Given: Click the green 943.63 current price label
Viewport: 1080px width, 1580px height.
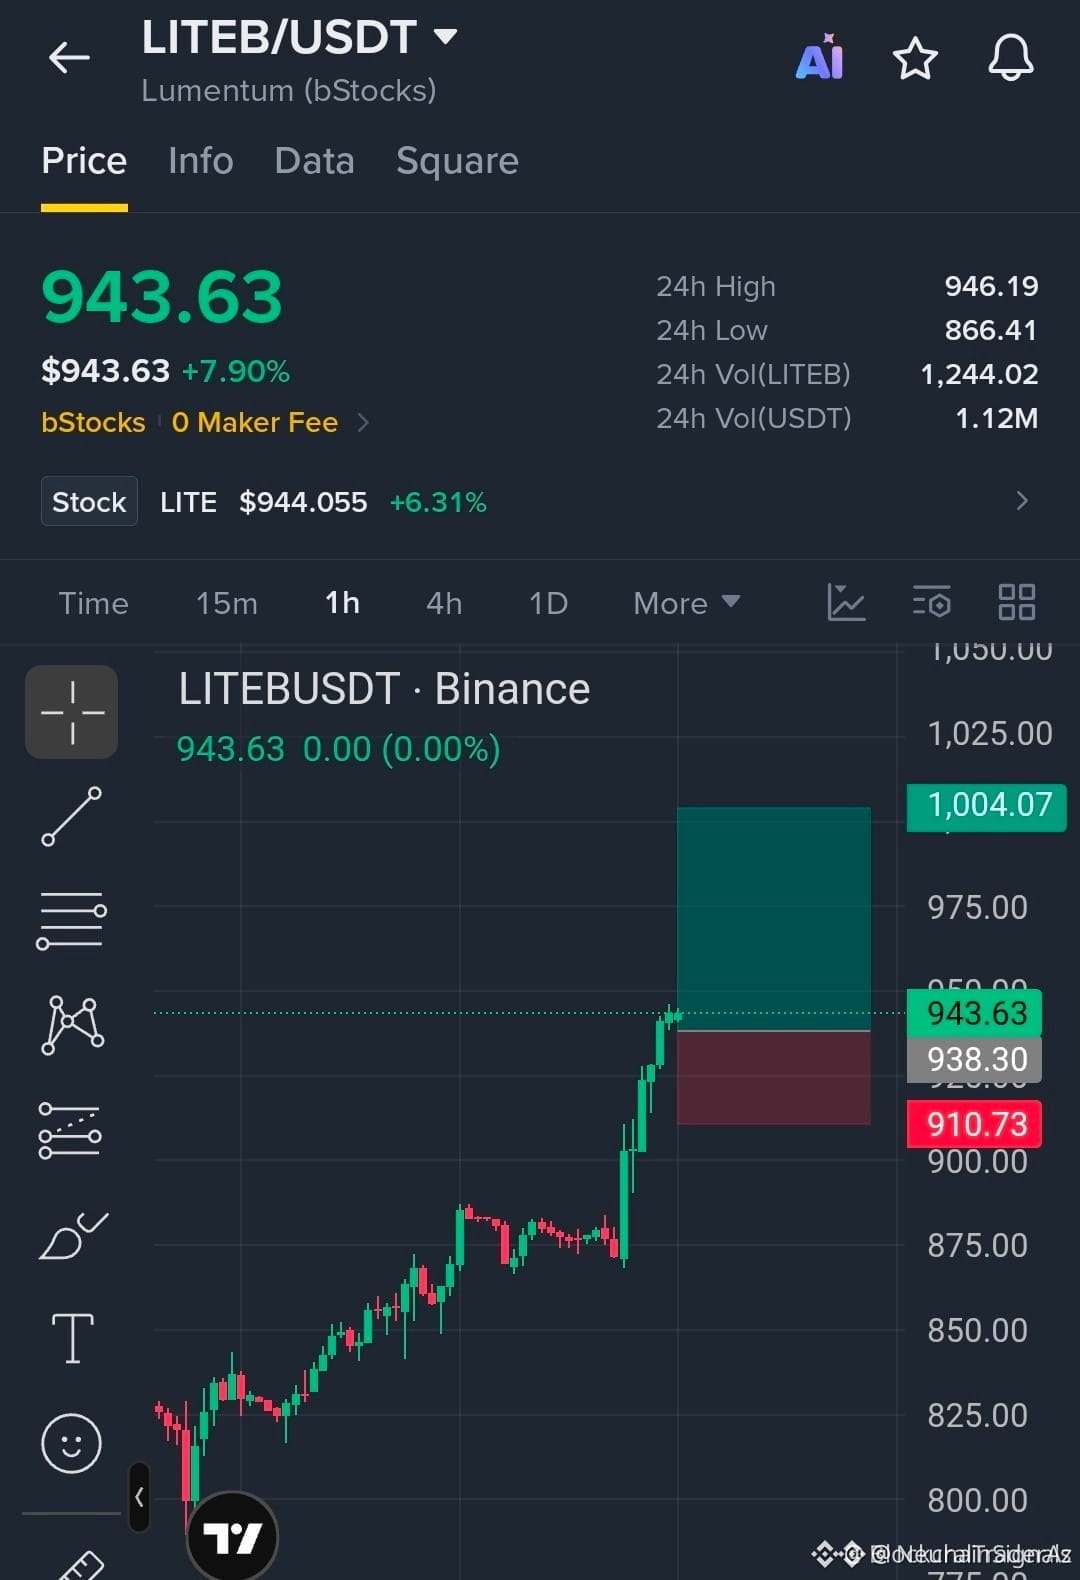Looking at the screenshot, I should coord(975,1013).
